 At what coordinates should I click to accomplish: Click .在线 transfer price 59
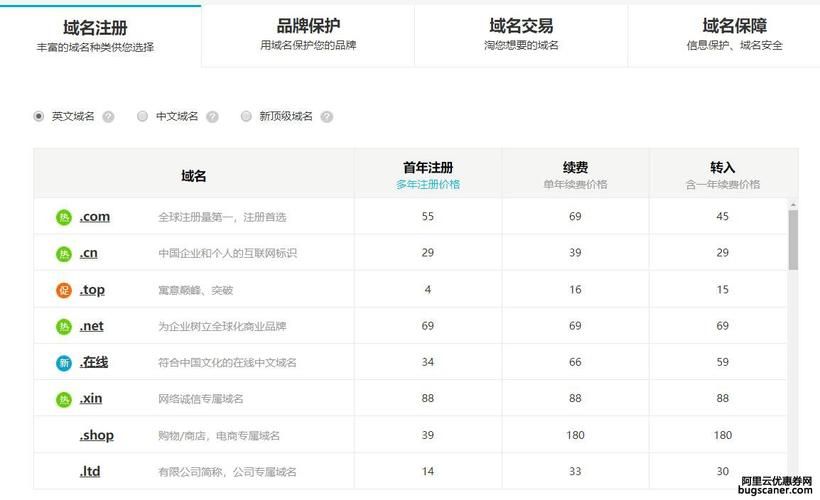point(723,362)
